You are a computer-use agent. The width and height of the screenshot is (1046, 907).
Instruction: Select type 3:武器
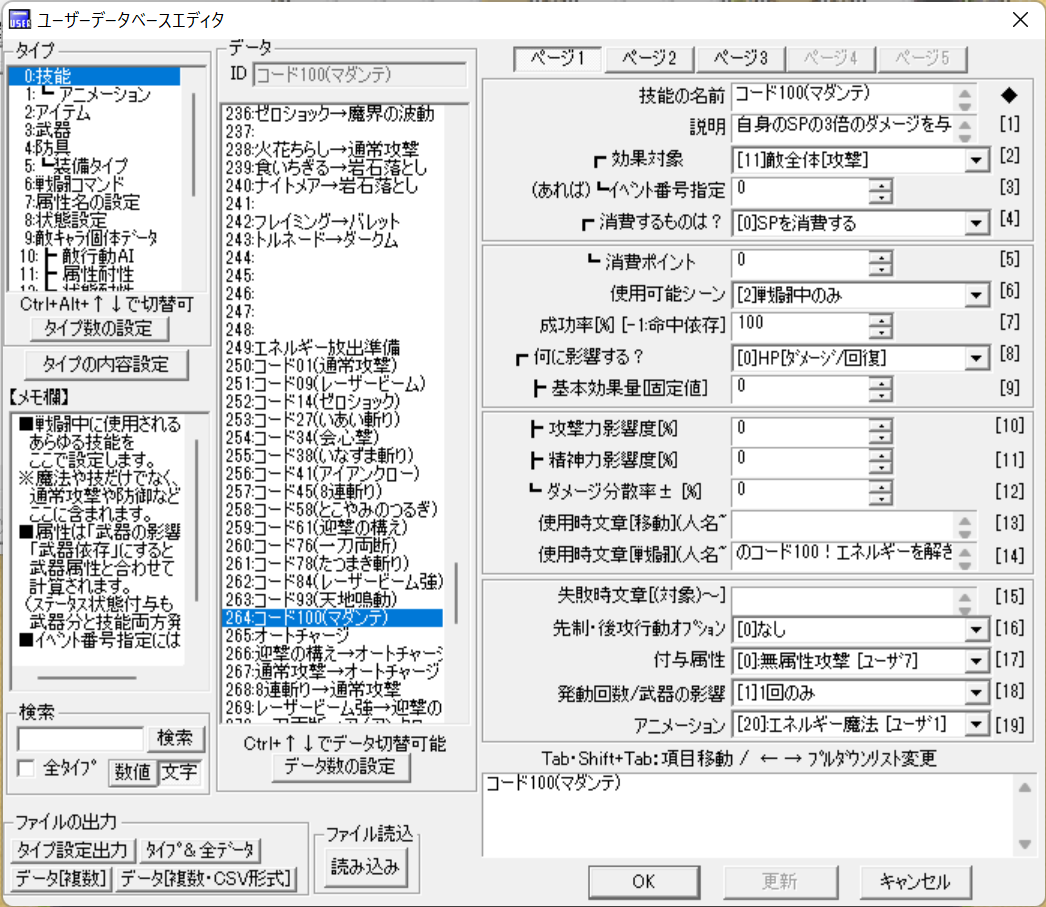click(x=95, y=131)
